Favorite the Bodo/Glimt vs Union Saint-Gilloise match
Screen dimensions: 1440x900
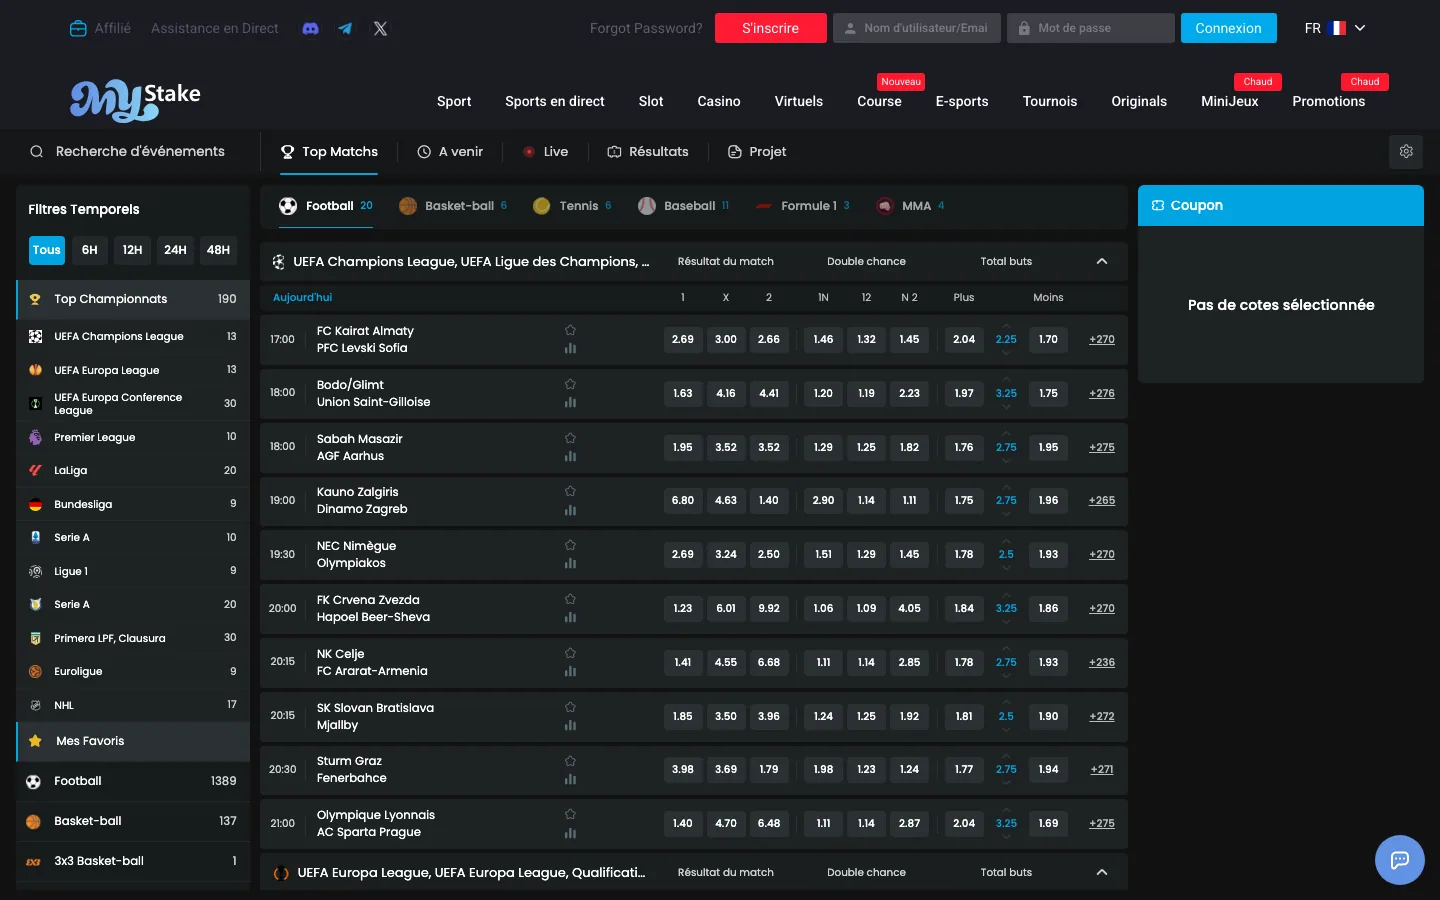pyautogui.click(x=570, y=384)
